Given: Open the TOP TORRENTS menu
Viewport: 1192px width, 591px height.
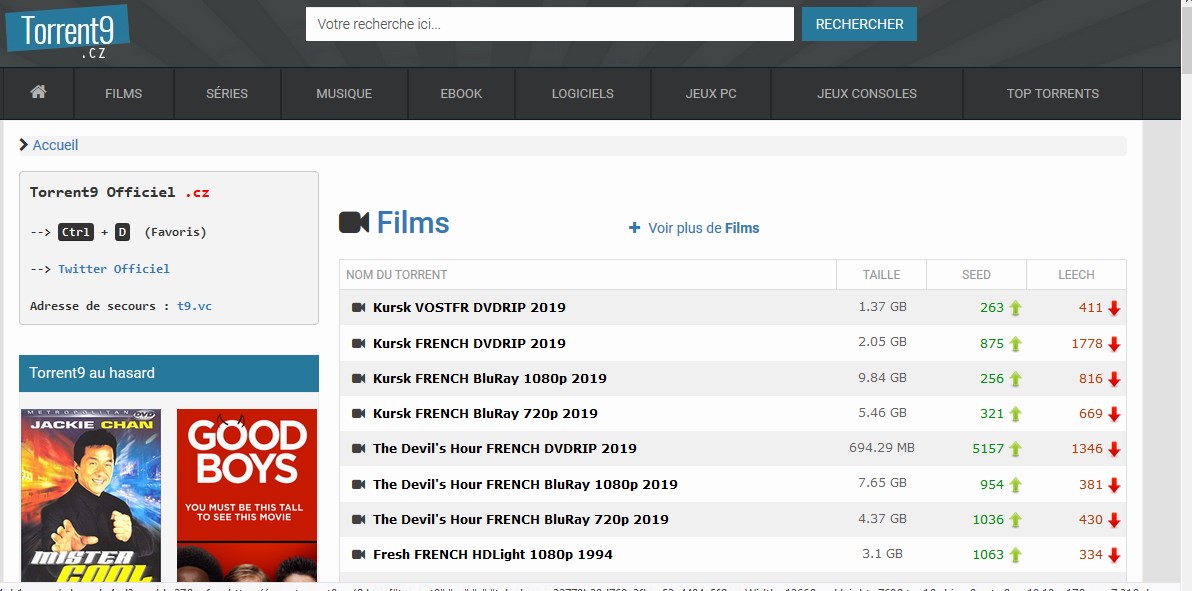Looking at the screenshot, I should 1053,94.
